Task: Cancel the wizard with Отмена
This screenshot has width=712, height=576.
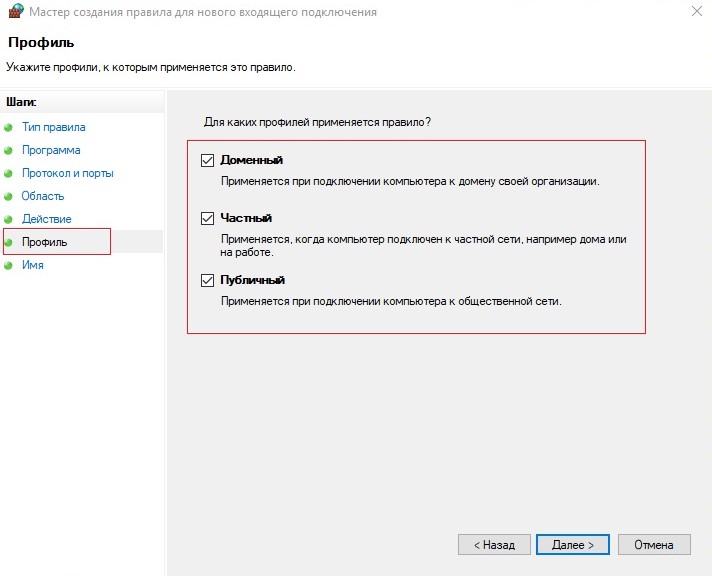Action: click(x=654, y=544)
